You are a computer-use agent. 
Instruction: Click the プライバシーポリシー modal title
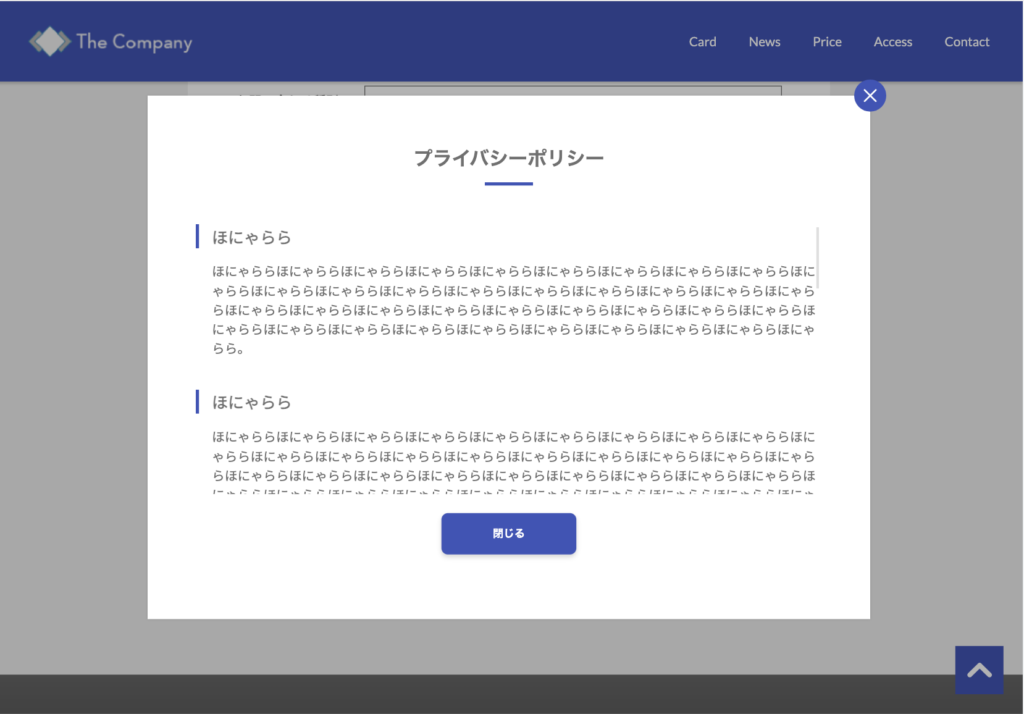(x=508, y=158)
